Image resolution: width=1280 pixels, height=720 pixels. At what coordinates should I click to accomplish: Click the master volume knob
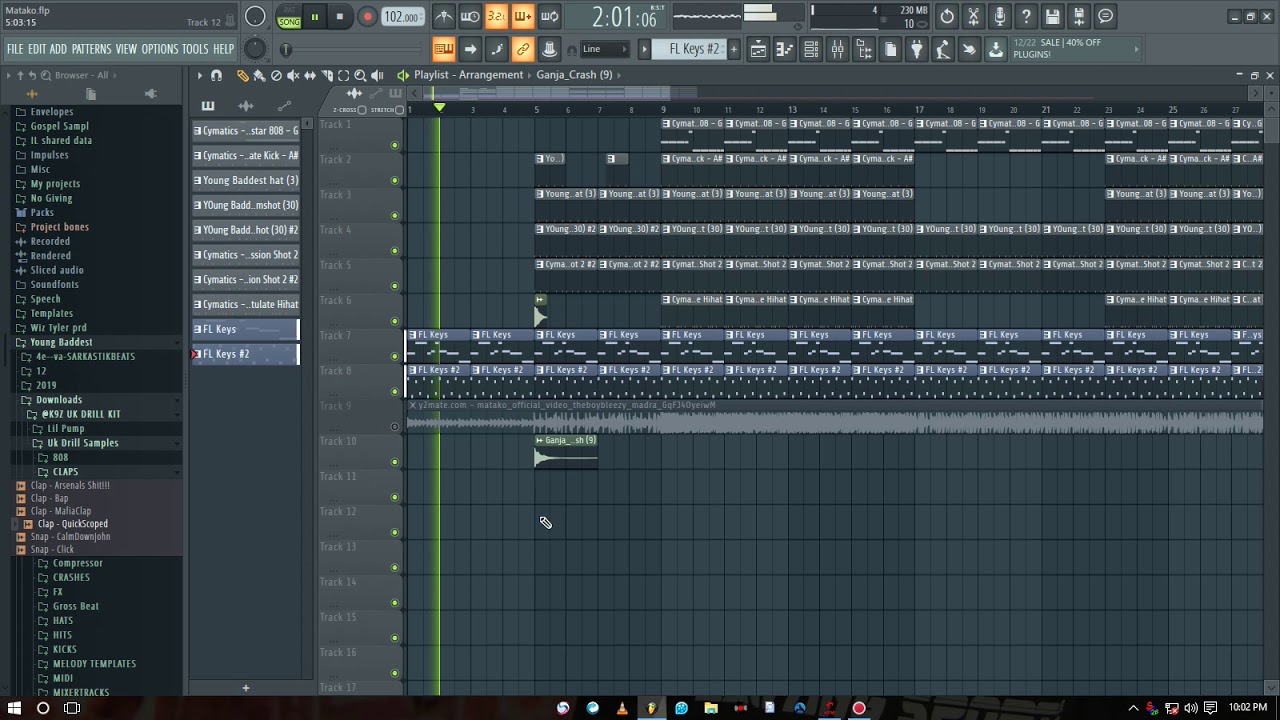[255, 16]
